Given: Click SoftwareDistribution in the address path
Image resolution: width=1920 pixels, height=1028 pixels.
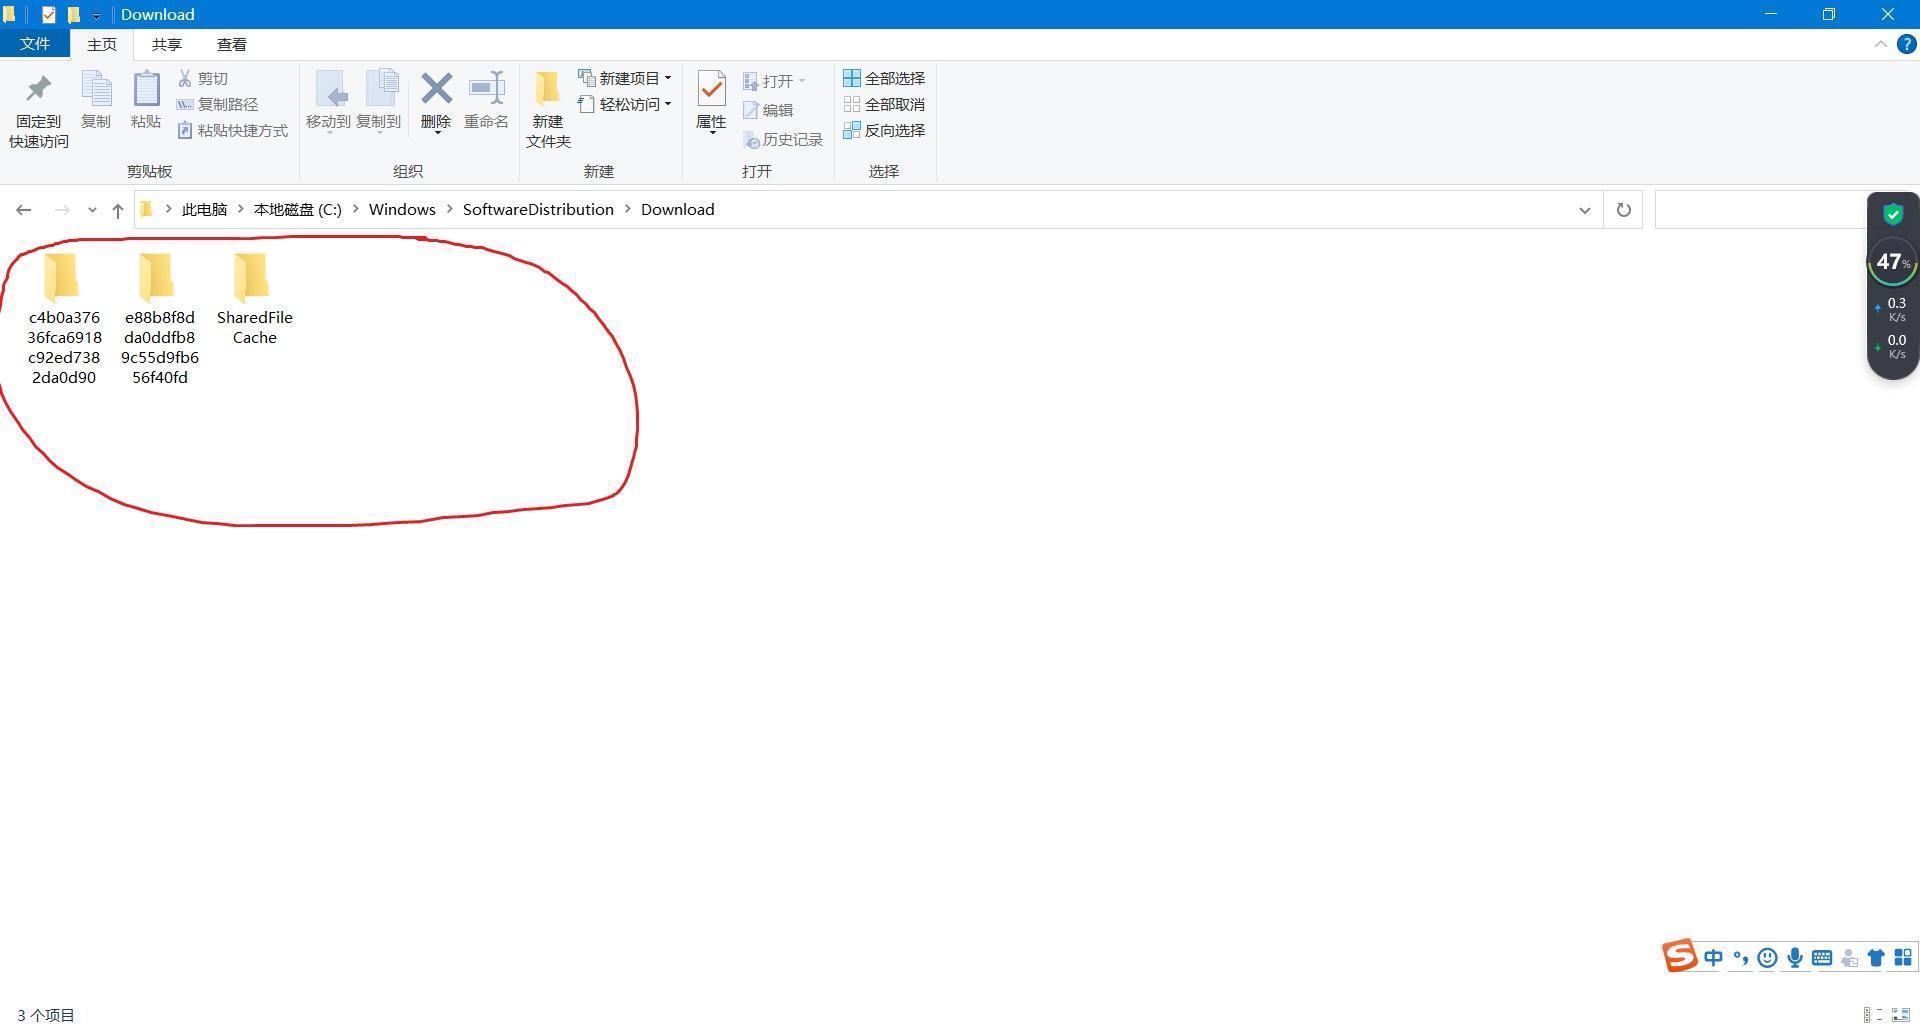Looking at the screenshot, I should [538, 209].
